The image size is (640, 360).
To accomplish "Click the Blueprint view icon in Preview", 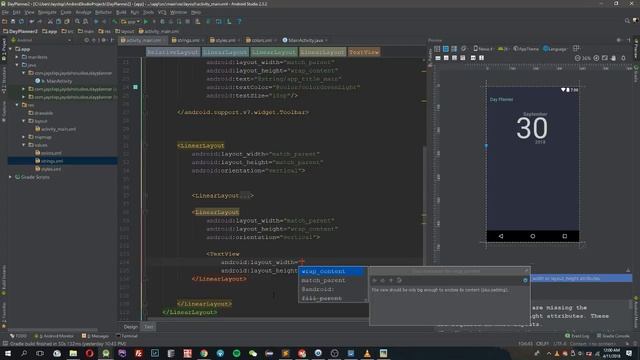I will pyautogui.click(x=446, y=49).
